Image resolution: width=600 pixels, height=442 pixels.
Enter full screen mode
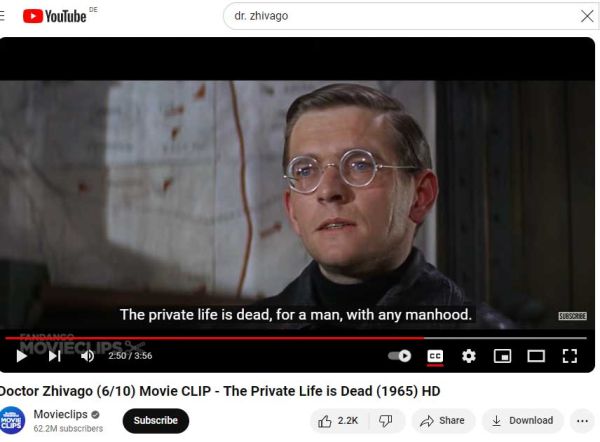pos(570,356)
